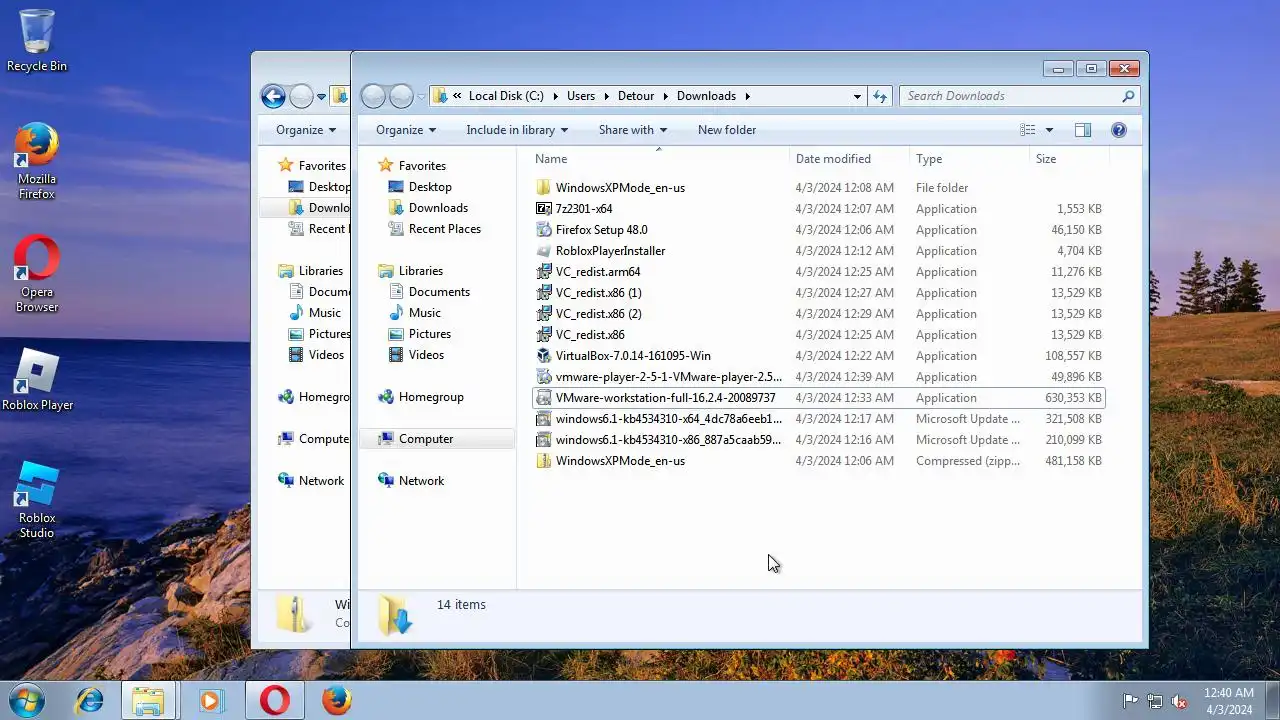Select Downloads in the front window navigation pane
Screen dimensions: 1280x720
(438, 208)
